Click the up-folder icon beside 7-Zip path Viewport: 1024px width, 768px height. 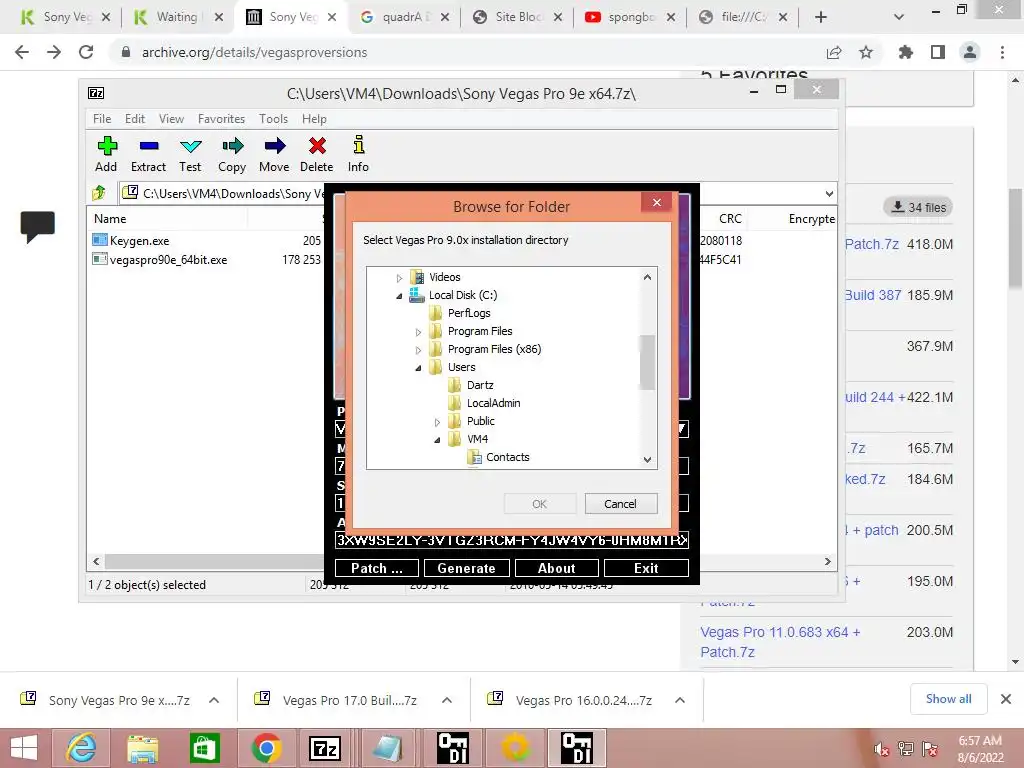point(99,193)
